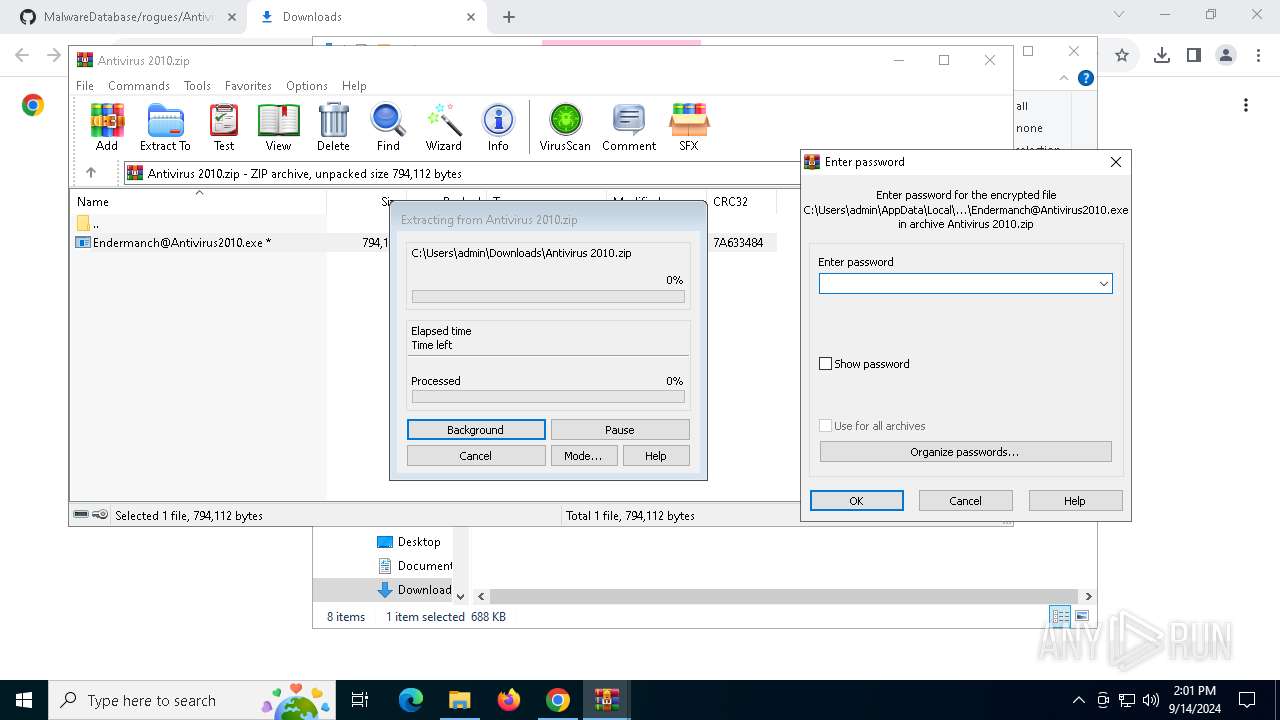Launch Firefox from taskbar
This screenshot has height=720, width=1280.
point(508,700)
